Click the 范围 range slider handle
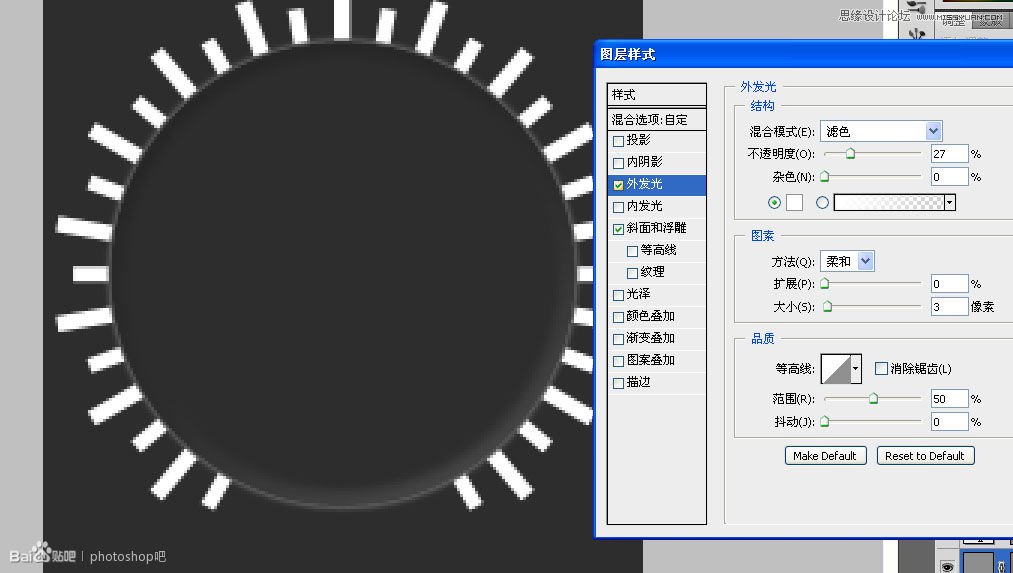Screen dimensions: 1013x573 coord(873,399)
